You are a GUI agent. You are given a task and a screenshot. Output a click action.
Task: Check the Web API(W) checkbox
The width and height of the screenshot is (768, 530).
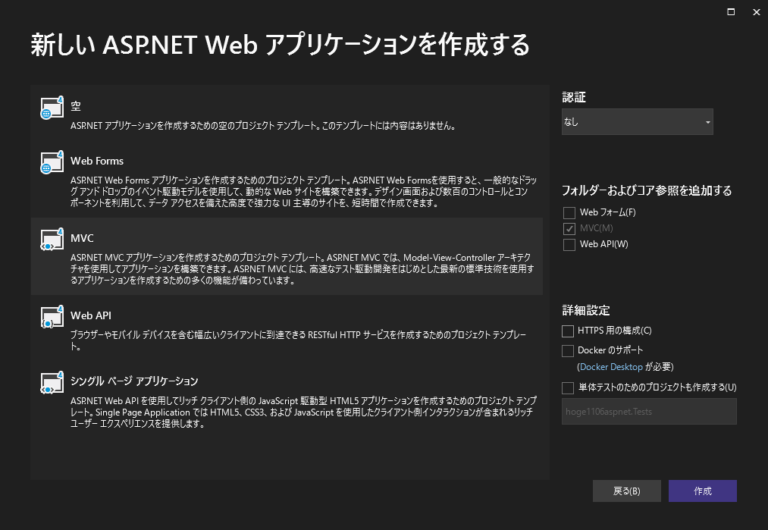click(569, 244)
